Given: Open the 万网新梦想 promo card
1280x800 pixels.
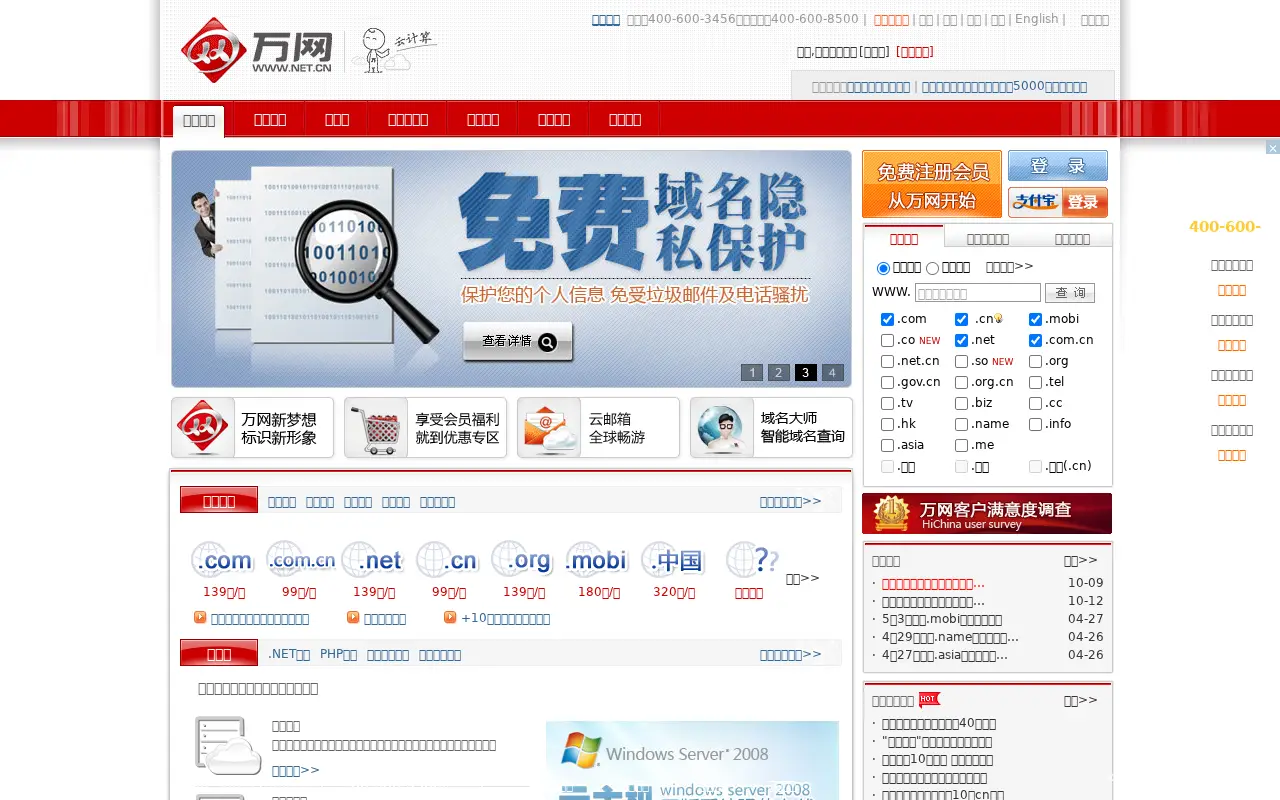Looking at the screenshot, I should pos(252,428).
